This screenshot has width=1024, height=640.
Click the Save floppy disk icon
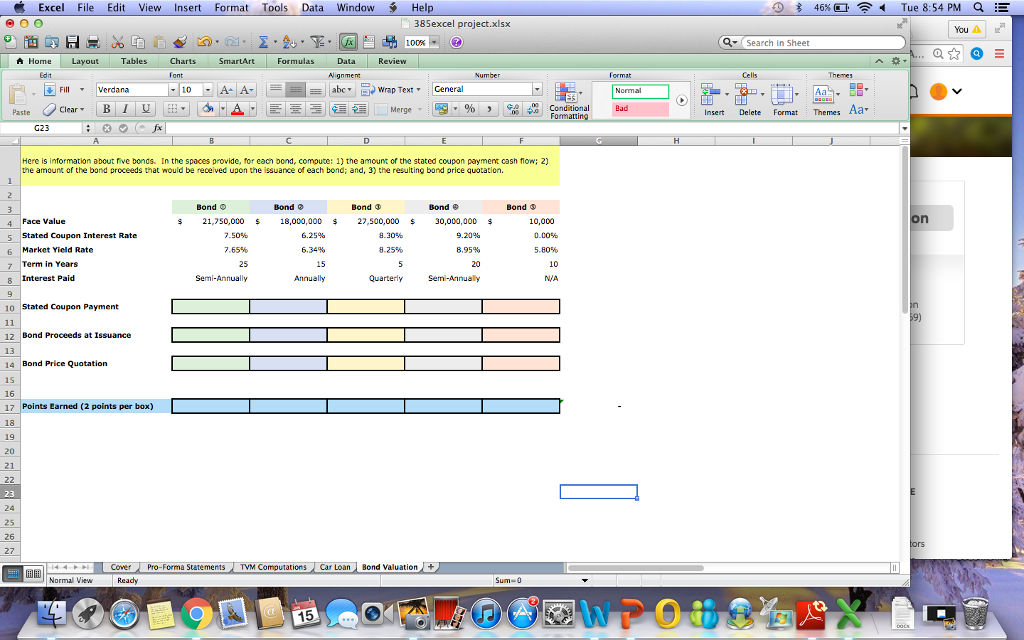click(72, 42)
